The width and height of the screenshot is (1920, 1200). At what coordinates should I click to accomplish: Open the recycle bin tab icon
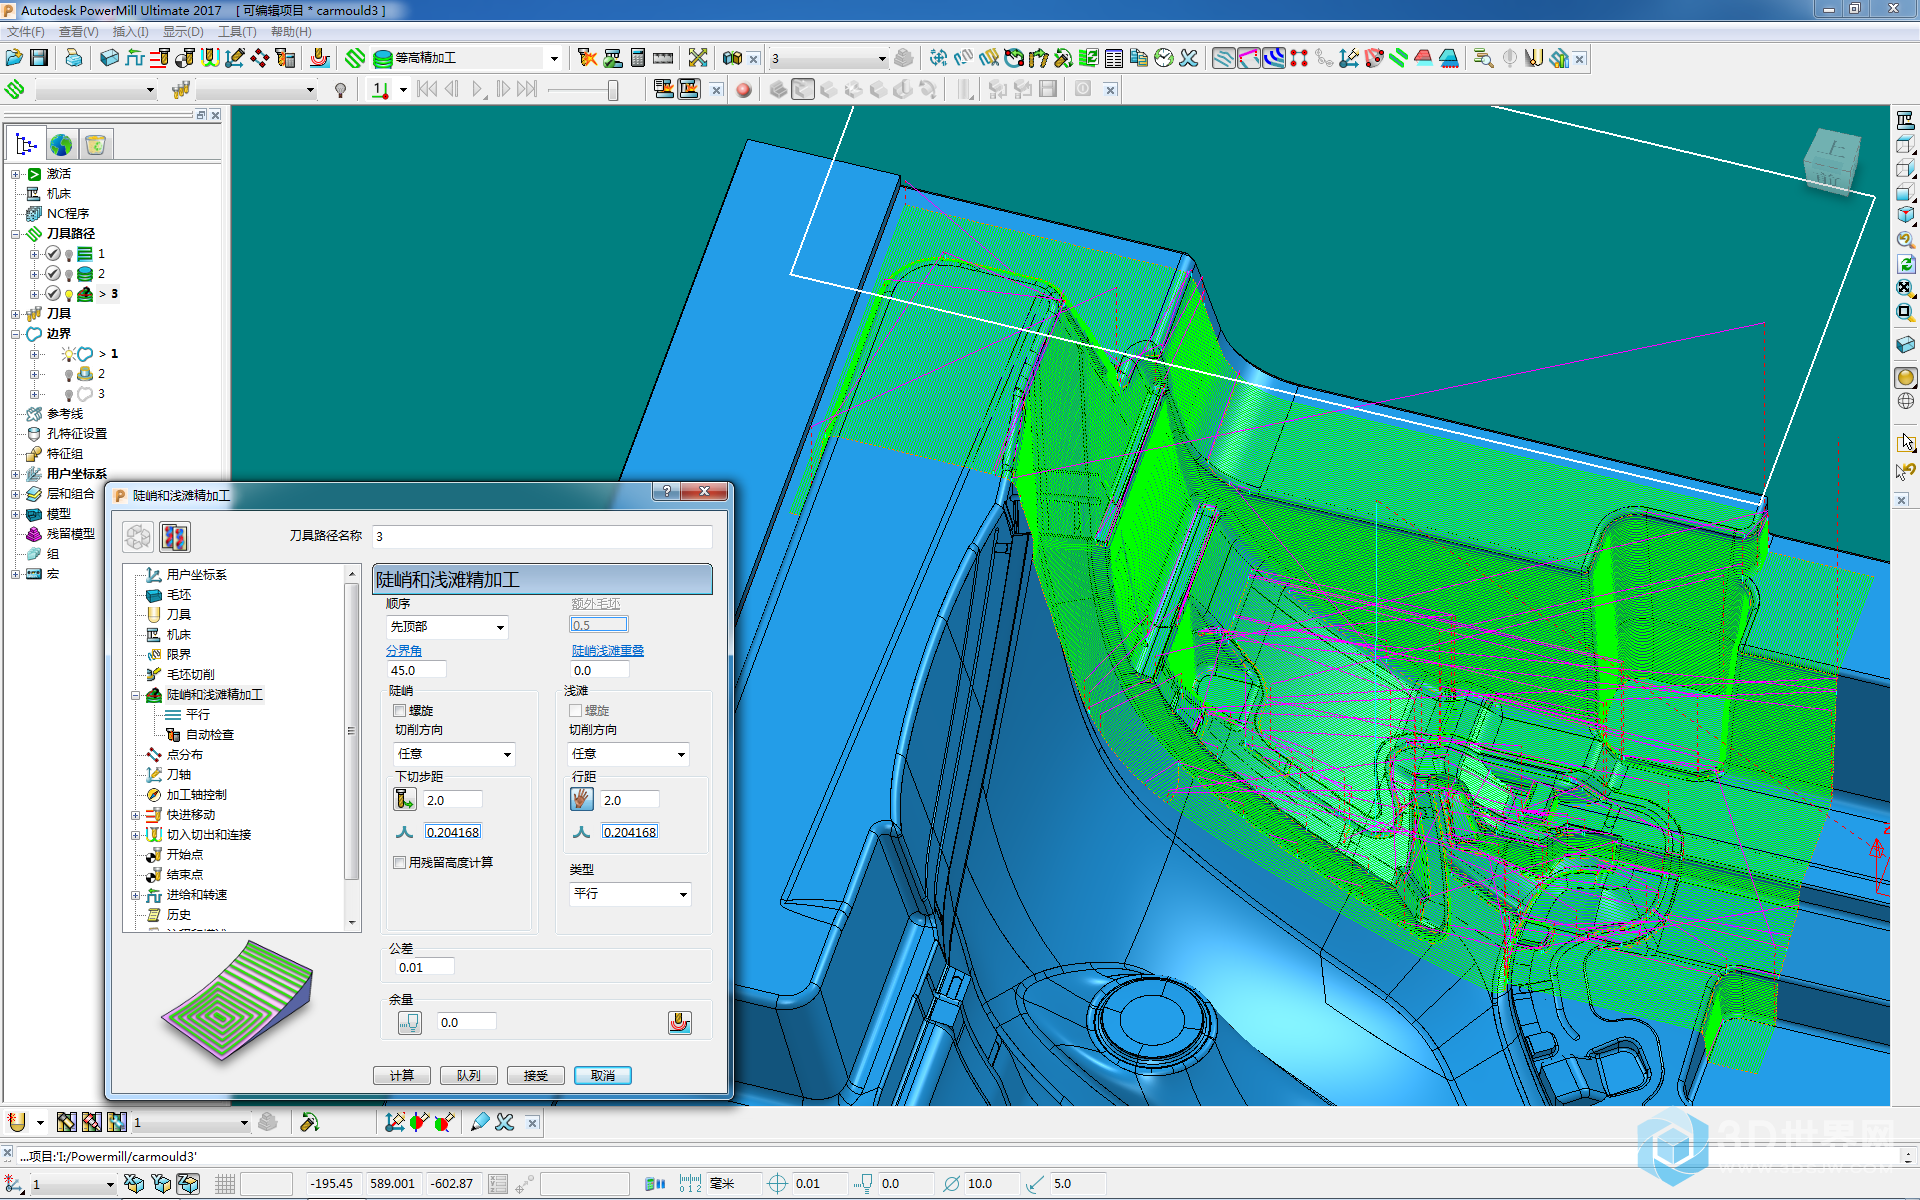click(96, 145)
